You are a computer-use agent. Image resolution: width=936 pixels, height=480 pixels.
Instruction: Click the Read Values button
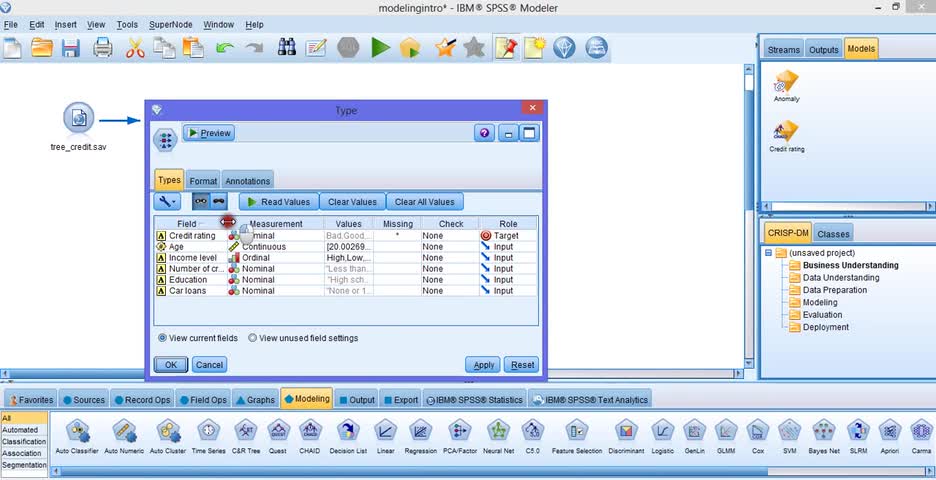pos(279,202)
